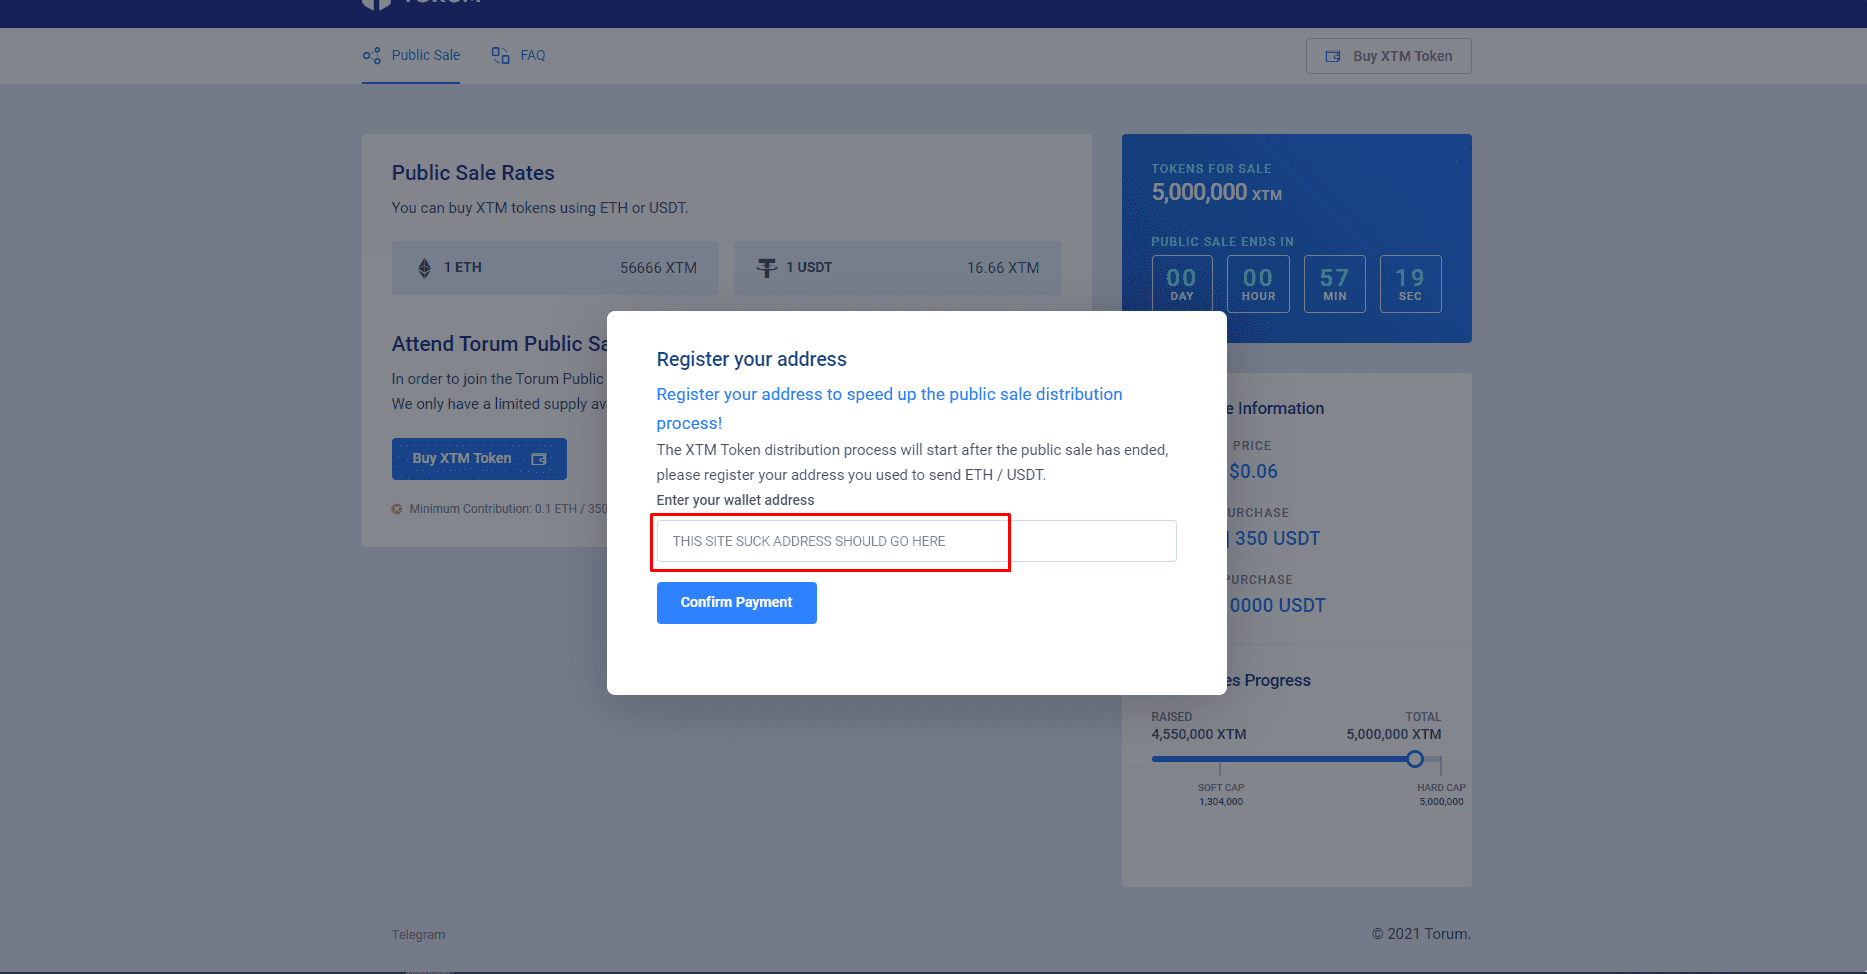Click the FAQ icon in navigation
Image resolution: width=1867 pixels, height=974 pixels.
500,55
